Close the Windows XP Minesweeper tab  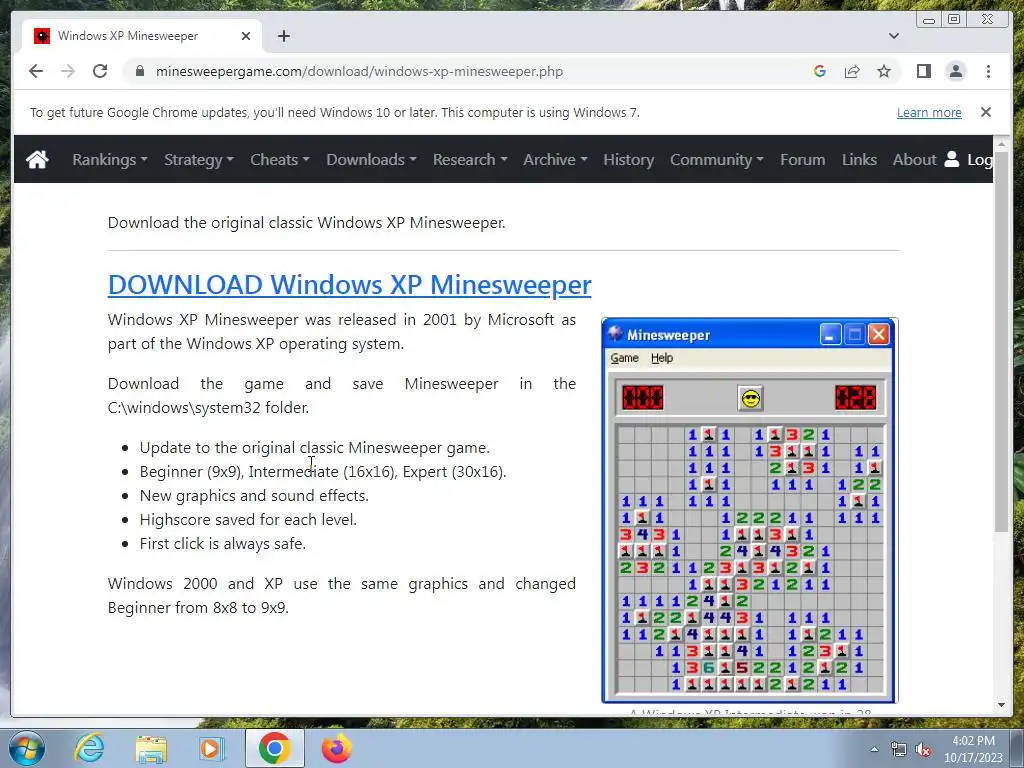[246, 36]
